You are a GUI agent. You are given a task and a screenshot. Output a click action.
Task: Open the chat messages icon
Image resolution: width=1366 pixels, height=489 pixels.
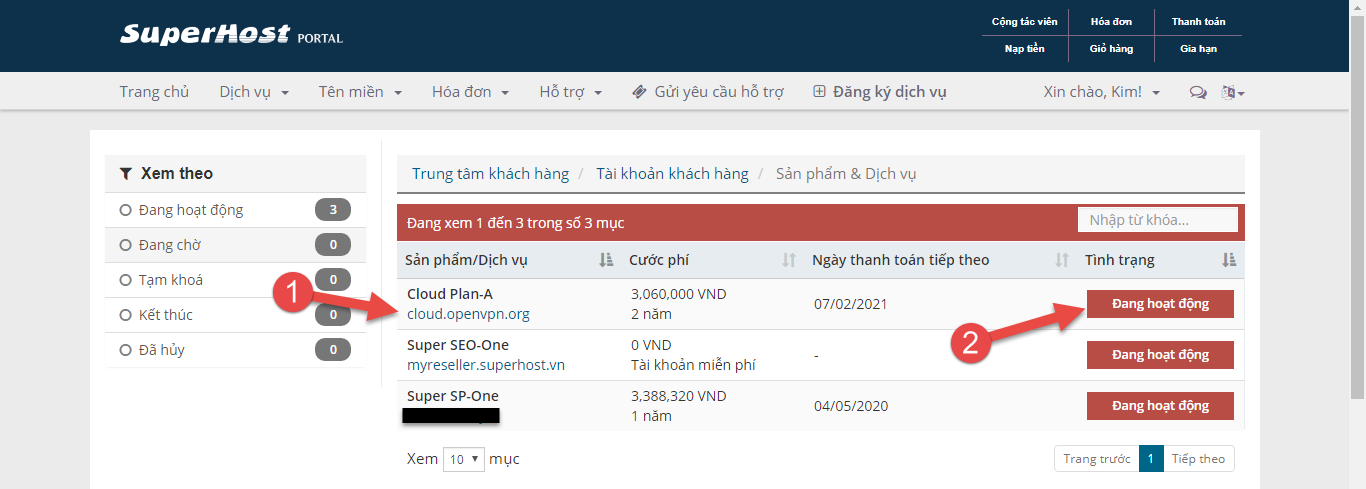coord(1197,92)
